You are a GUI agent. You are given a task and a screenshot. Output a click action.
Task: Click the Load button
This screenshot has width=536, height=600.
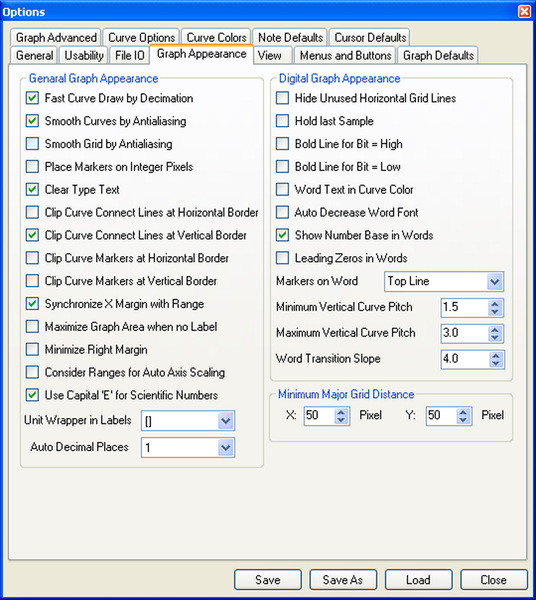click(x=418, y=580)
